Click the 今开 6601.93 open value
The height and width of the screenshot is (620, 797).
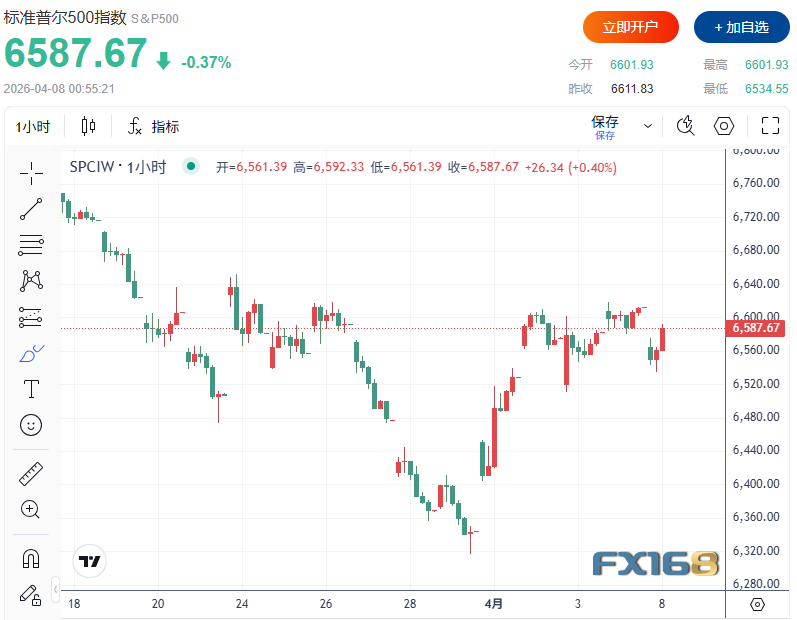pos(632,65)
